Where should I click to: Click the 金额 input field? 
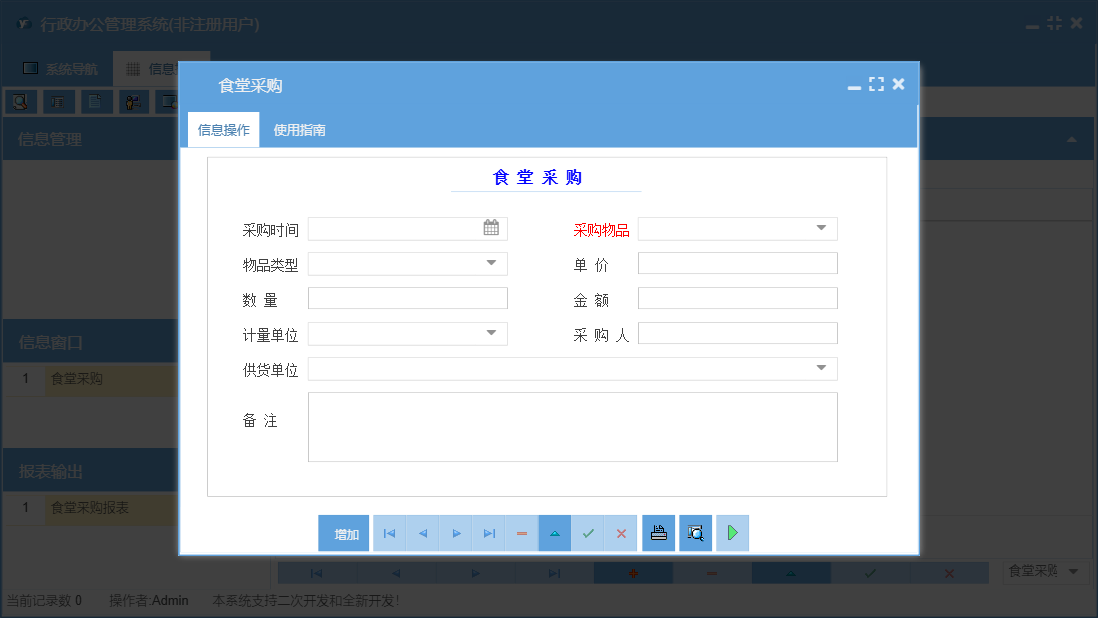pos(737,298)
